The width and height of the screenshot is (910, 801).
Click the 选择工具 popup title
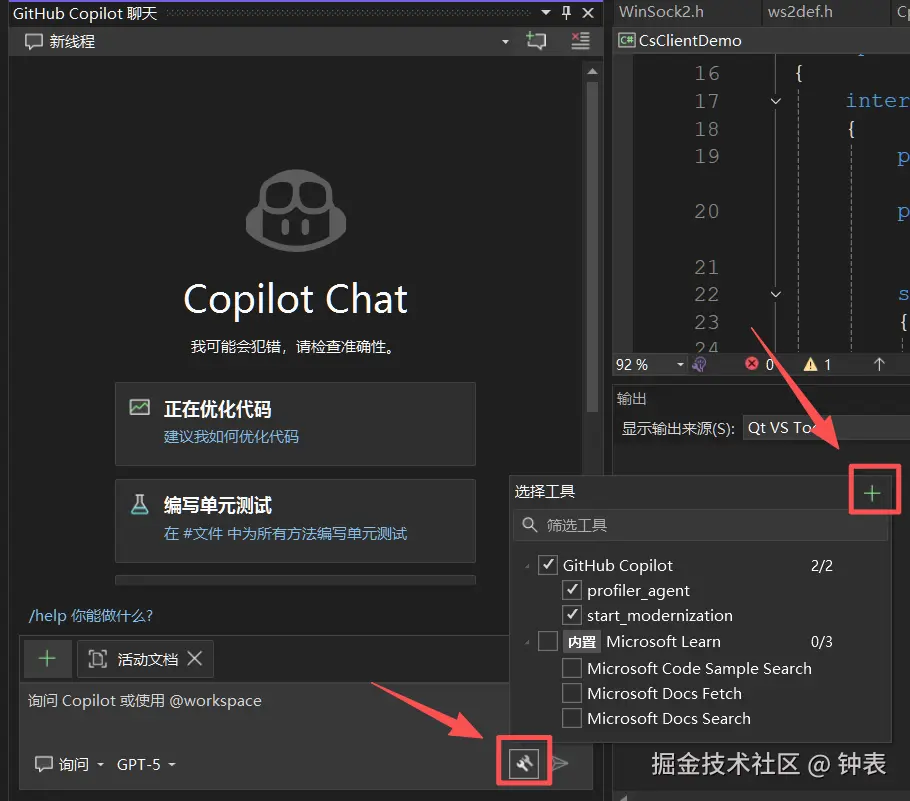click(544, 492)
